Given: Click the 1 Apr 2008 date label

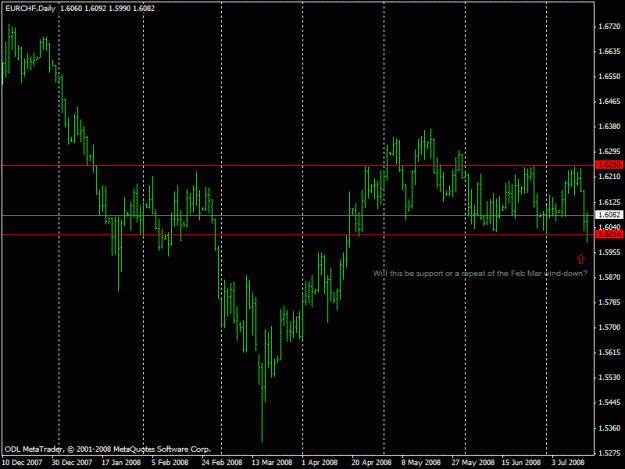Looking at the screenshot, I should 320,462.
